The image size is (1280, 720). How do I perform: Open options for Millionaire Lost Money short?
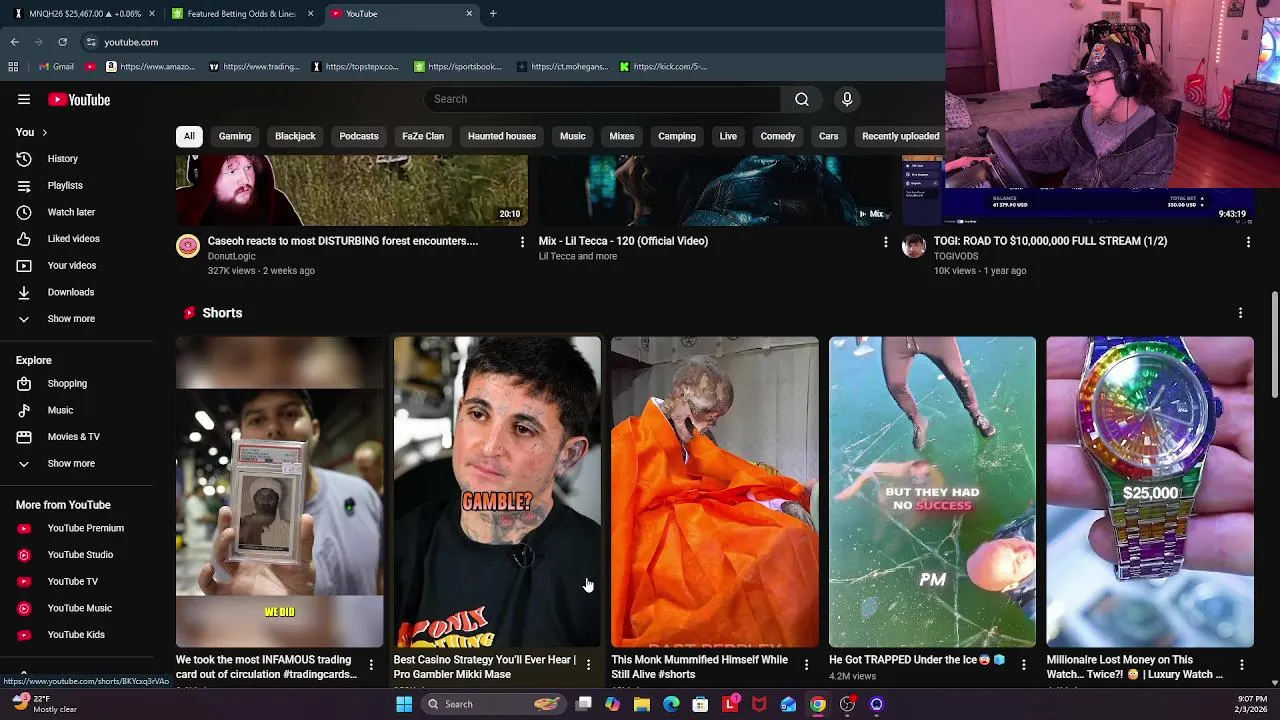1241,664
